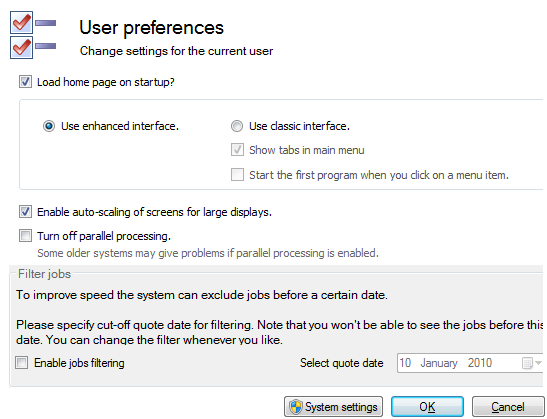547x419 pixels.
Task: Select Use enhanced interface option
Action: 49,126
